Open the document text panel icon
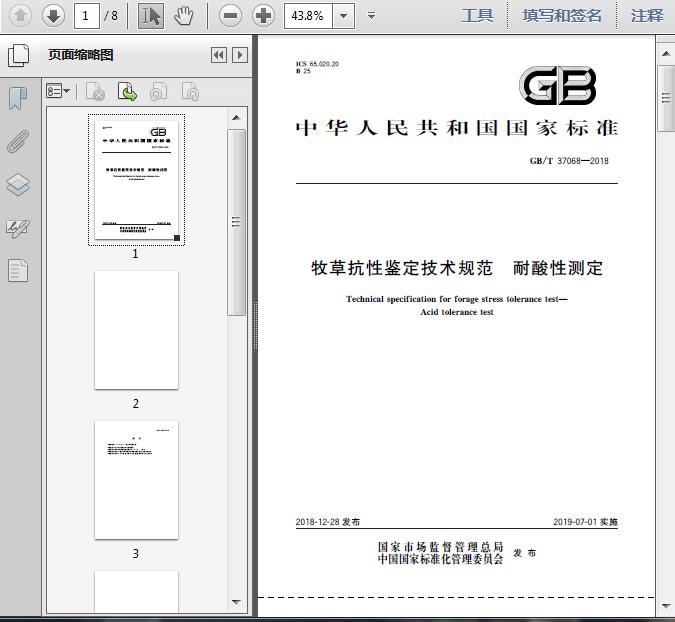This screenshot has width=675, height=622. pyautogui.click(x=18, y=271)
